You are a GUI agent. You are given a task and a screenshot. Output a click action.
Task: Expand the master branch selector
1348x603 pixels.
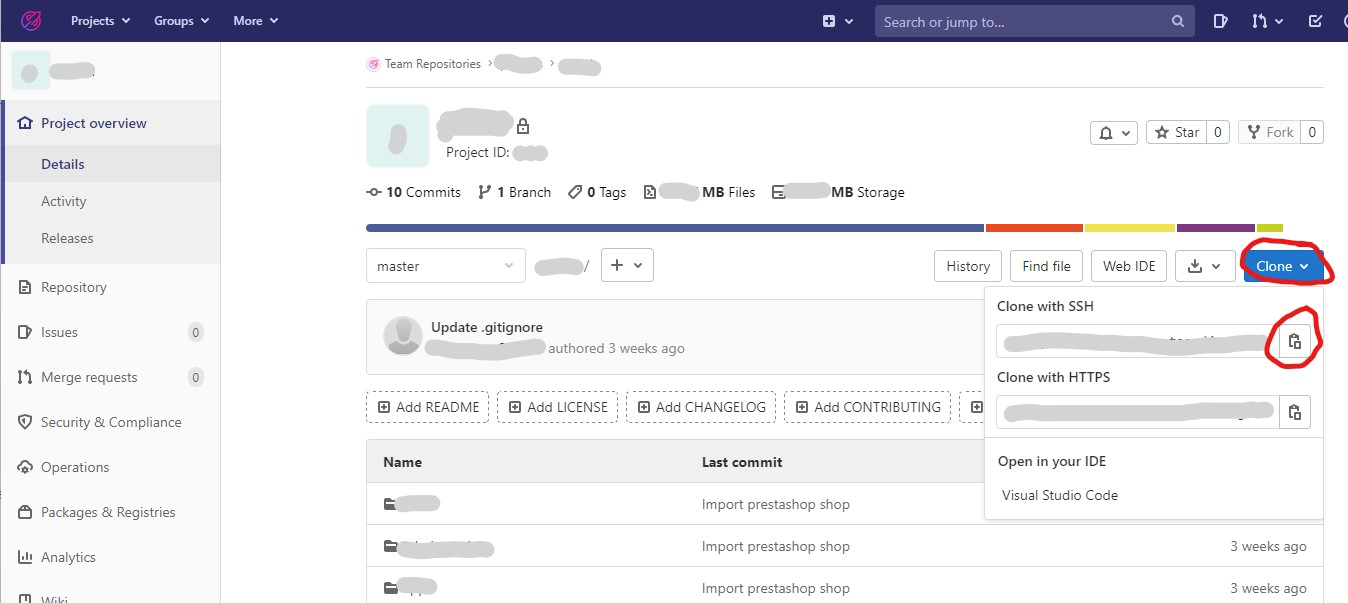click(445, 266)
